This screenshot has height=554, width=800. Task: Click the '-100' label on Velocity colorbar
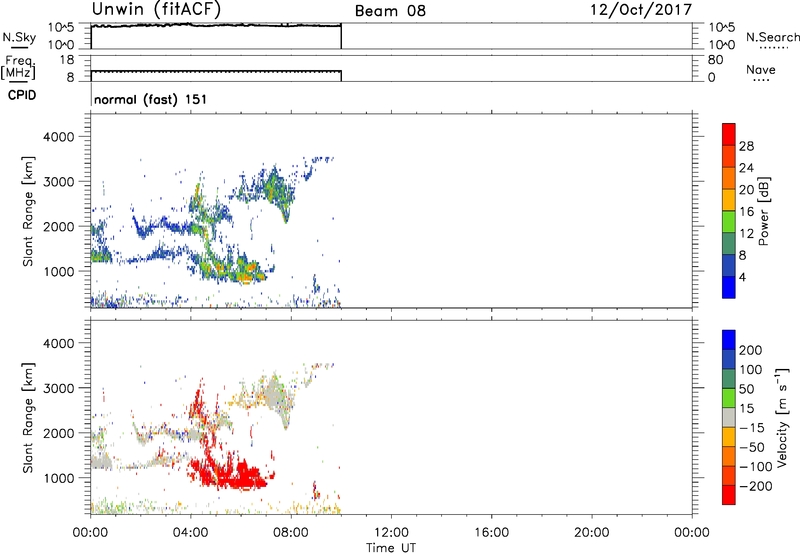[x=755, y=467]
